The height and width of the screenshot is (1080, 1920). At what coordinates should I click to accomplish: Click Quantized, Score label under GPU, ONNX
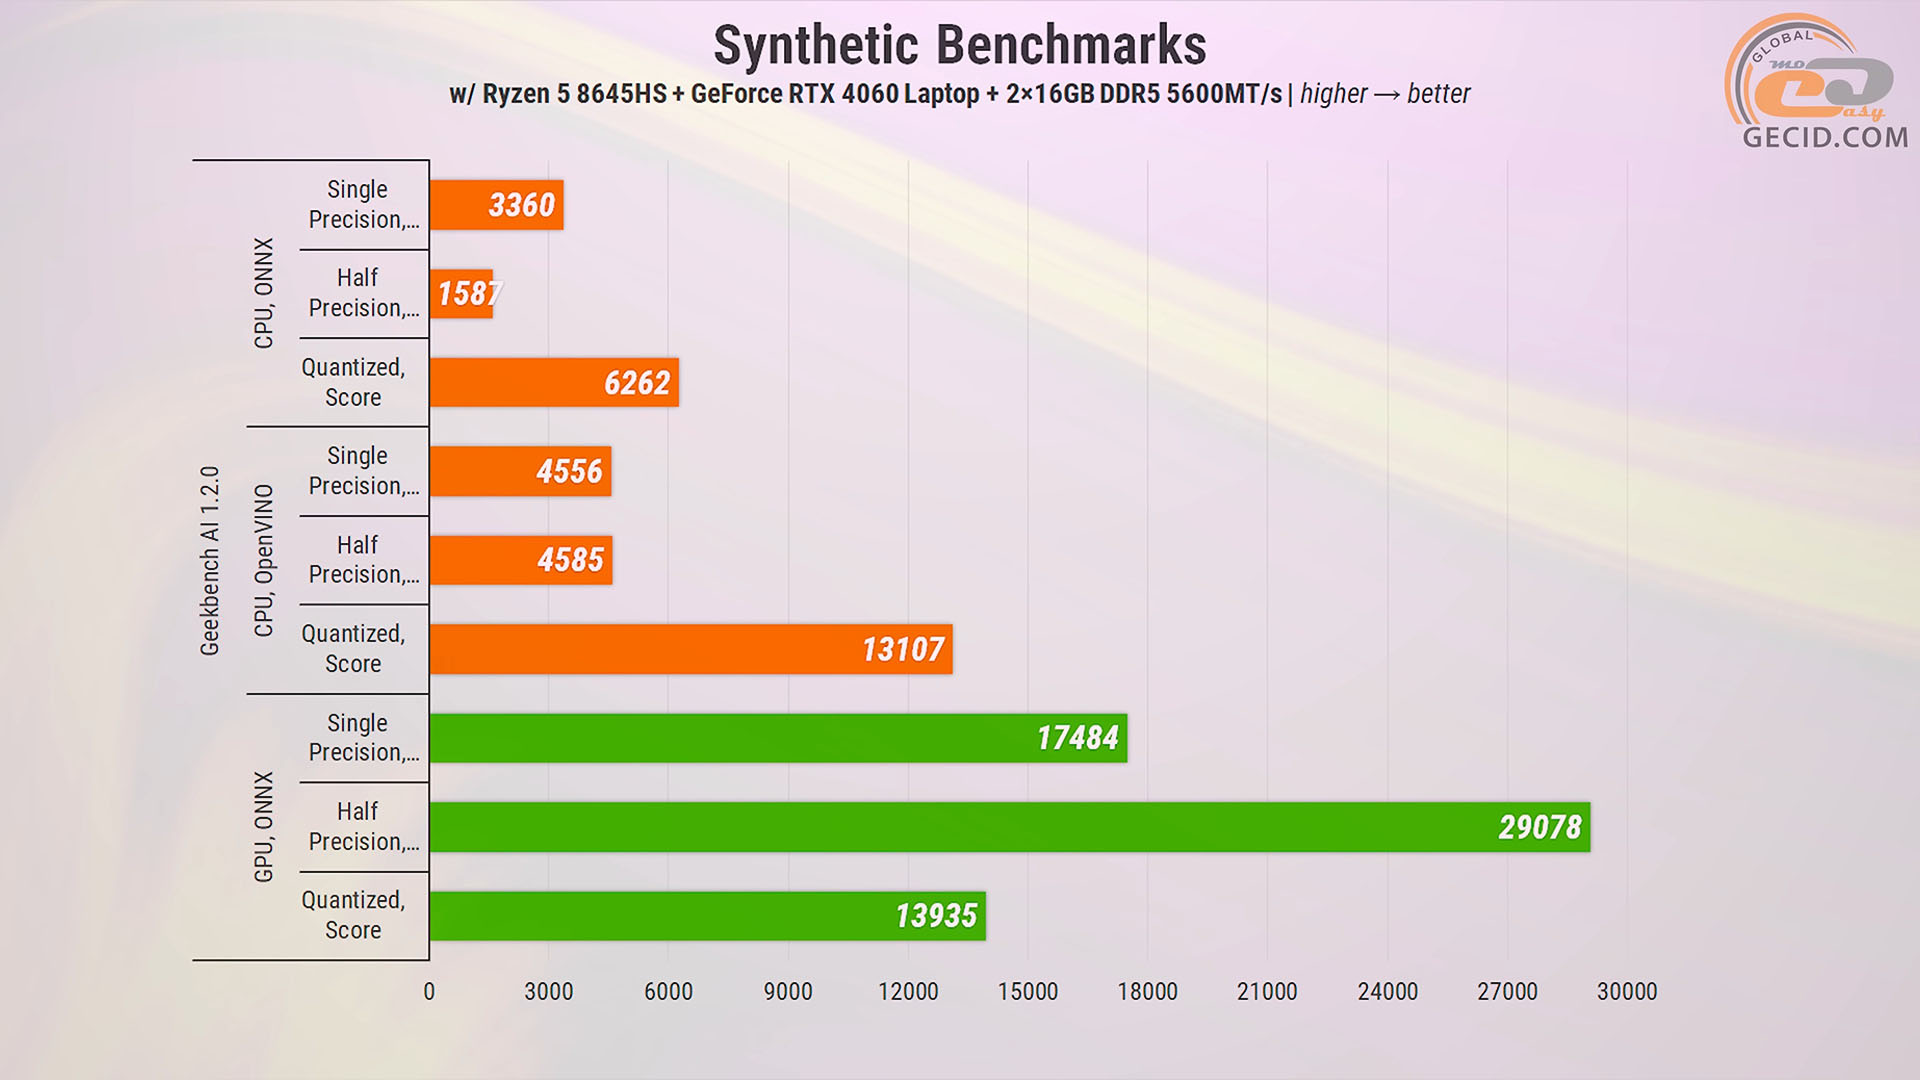pyautogui.click(x=353, y=916)
